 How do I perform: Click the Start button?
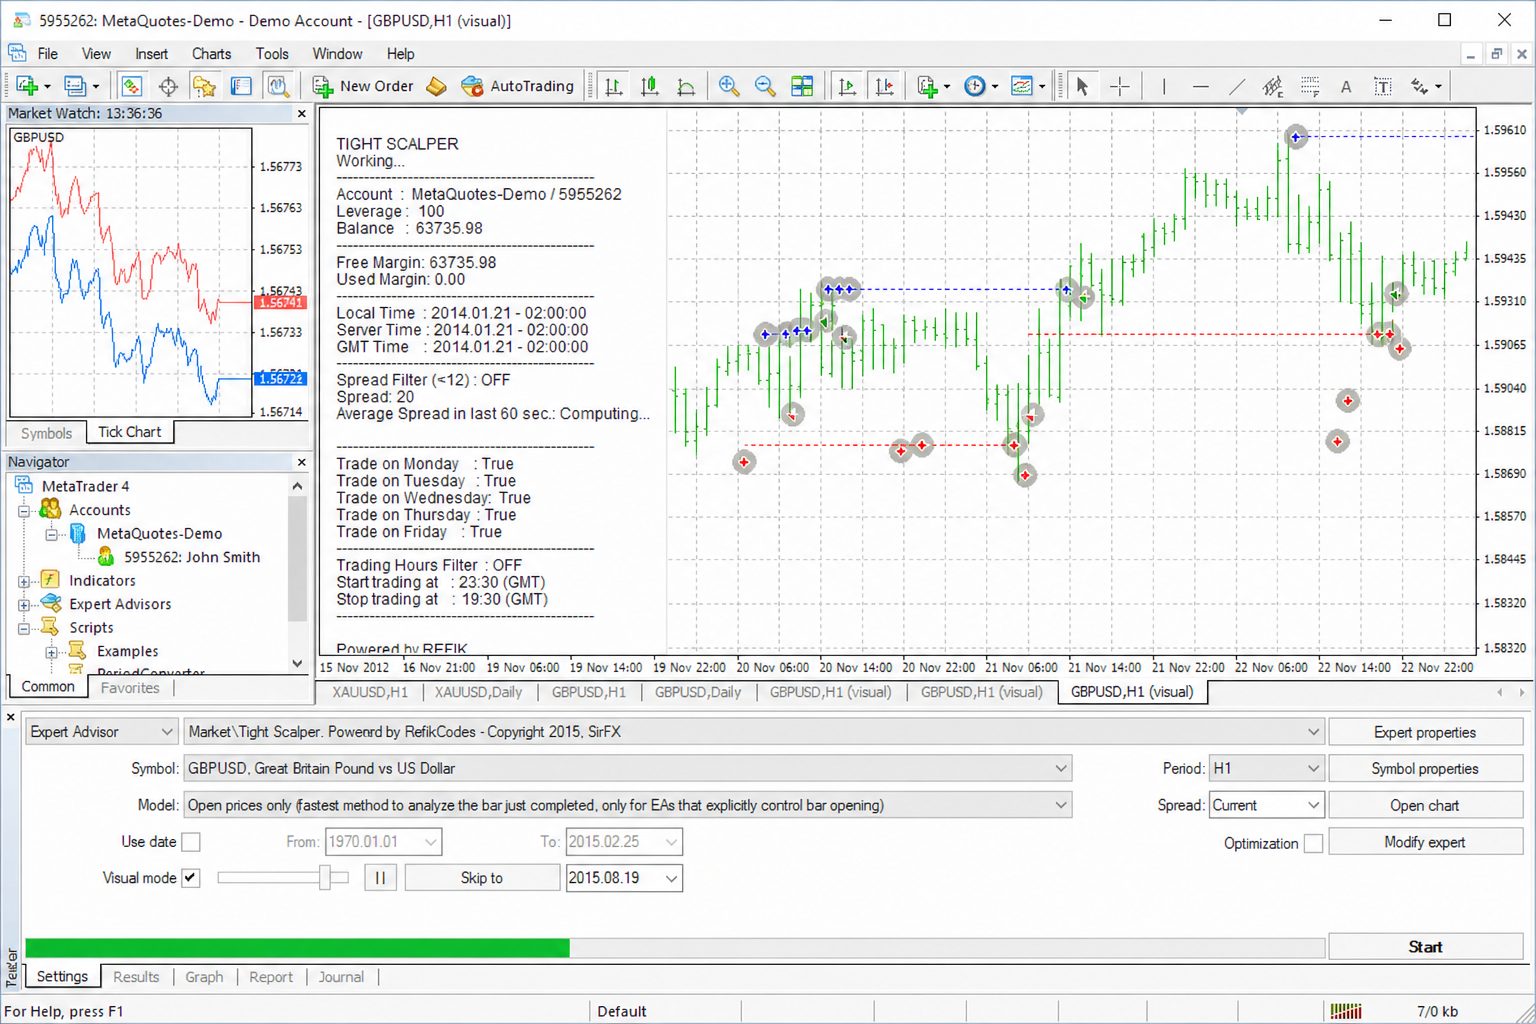point(1425,947)
